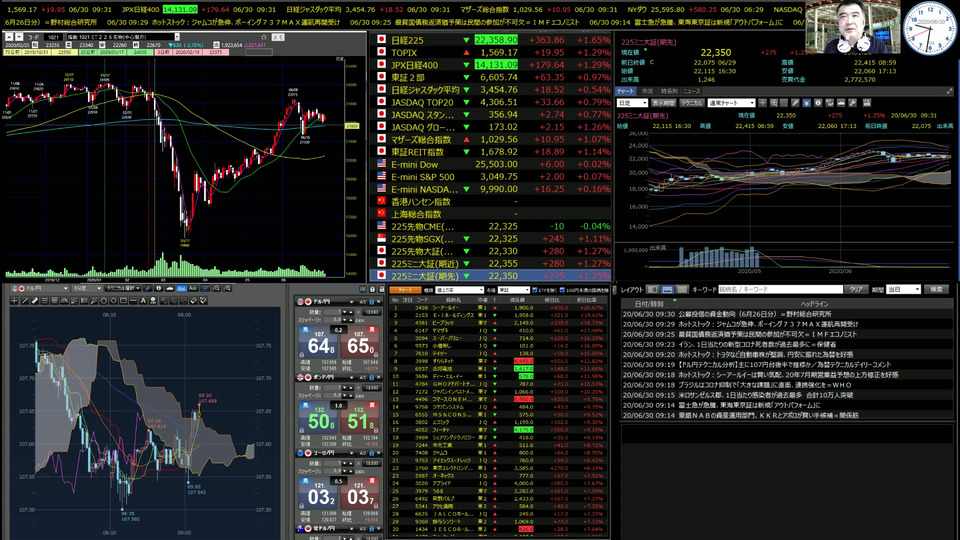Click the orange チャート tab in ranking panel
The height and width of the screenshot is (540, 960).
pyautogui.click(x=405, y=290)
